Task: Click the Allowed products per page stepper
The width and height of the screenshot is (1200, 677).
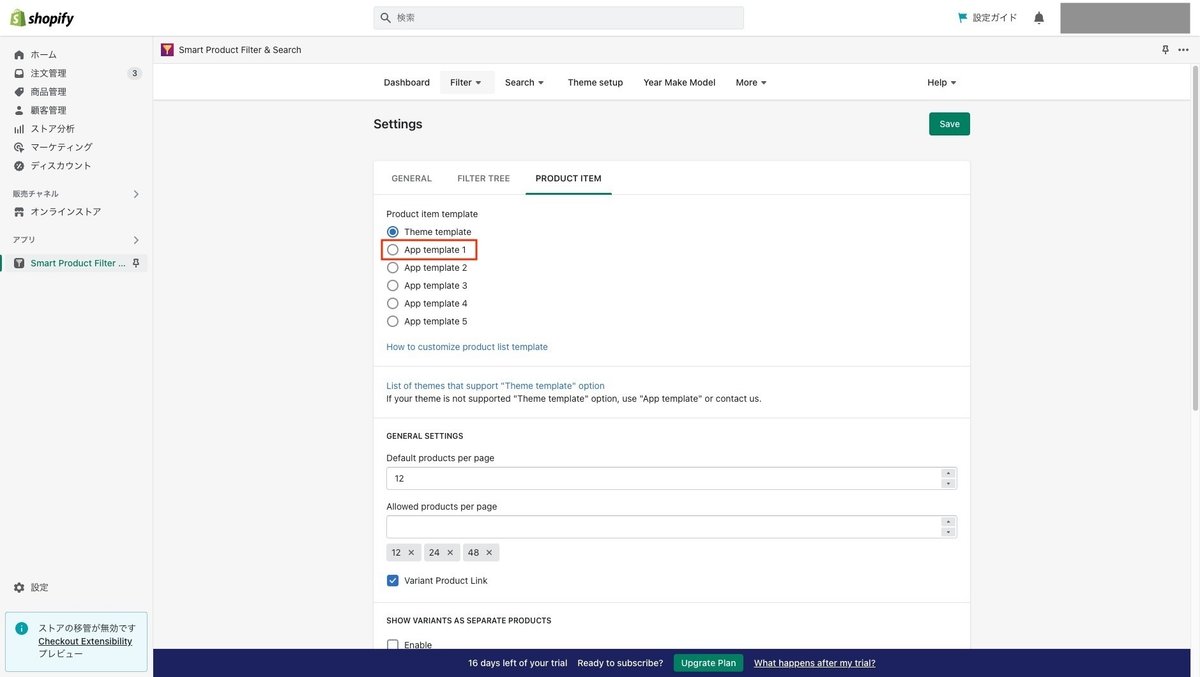Action: pos(948,527)
